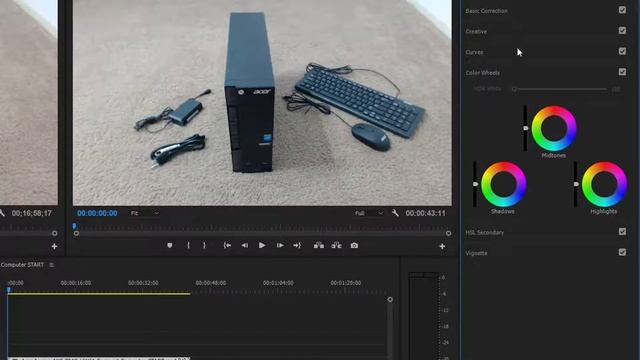Click the 00:00:43:11 duration timecode
The height and width of the screenshot is (360, 640).
425,213
